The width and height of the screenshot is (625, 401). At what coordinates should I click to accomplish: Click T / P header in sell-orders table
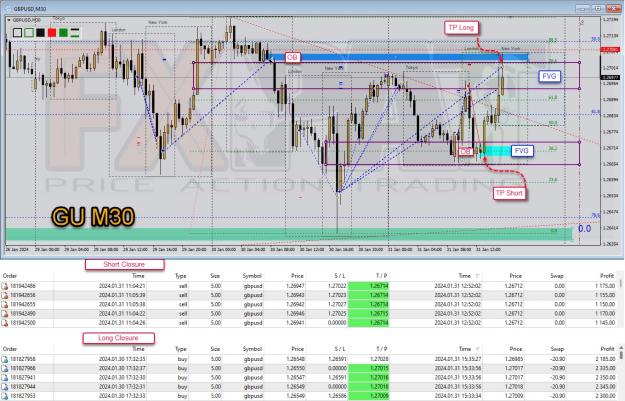381,275
